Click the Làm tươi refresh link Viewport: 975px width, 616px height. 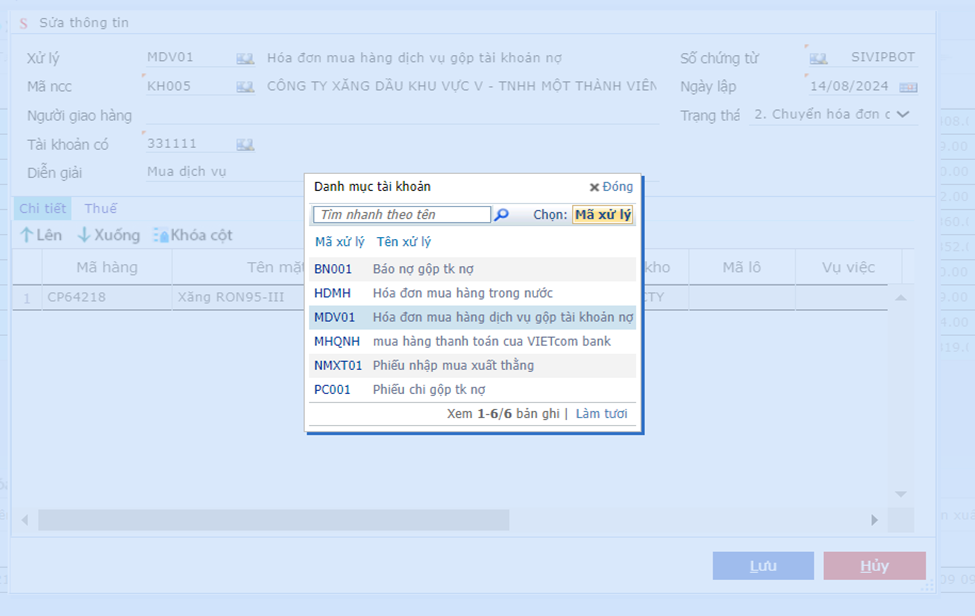[x=601, y=413]
